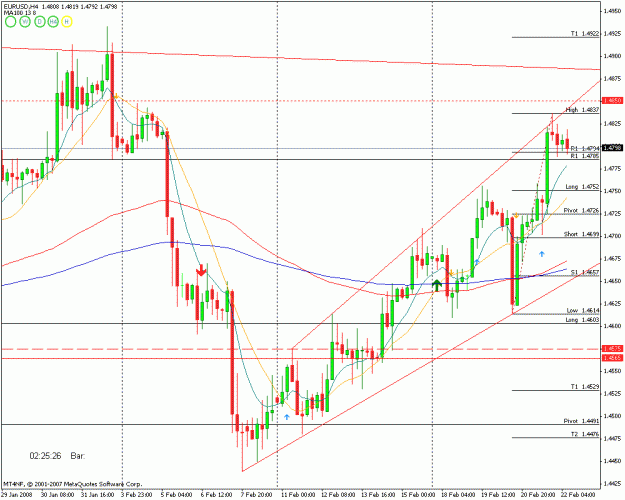Click the blank green circle timeframe indicator
625x500 pixels.
pos(11,22)
